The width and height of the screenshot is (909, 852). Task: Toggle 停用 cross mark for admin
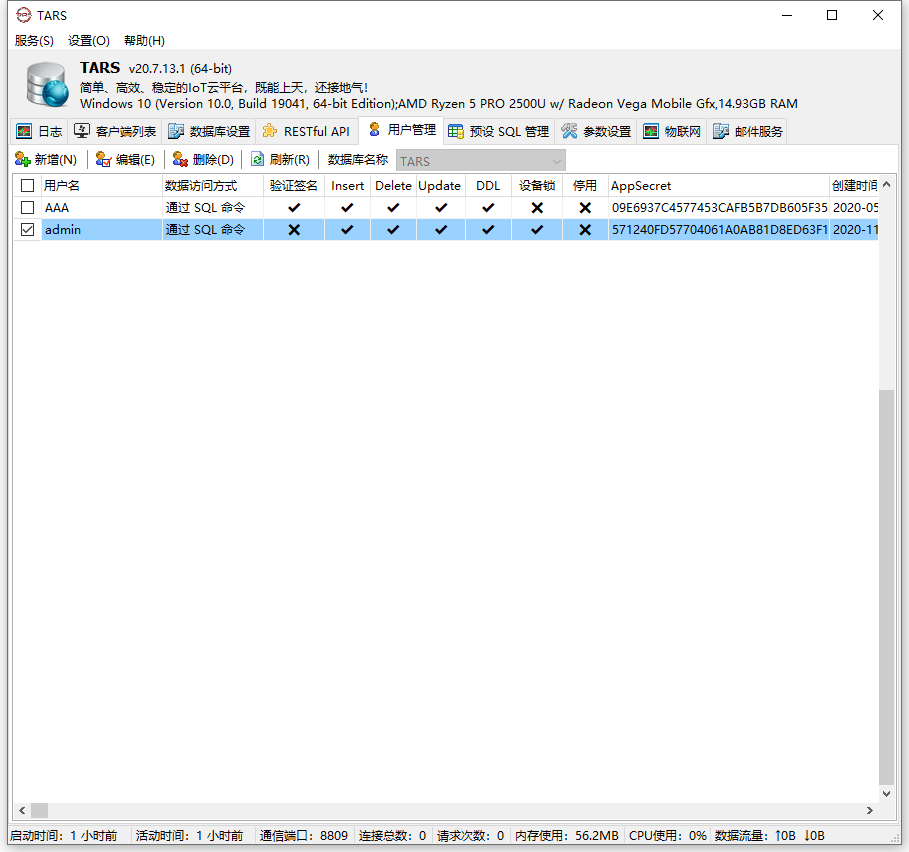[585, 230]
